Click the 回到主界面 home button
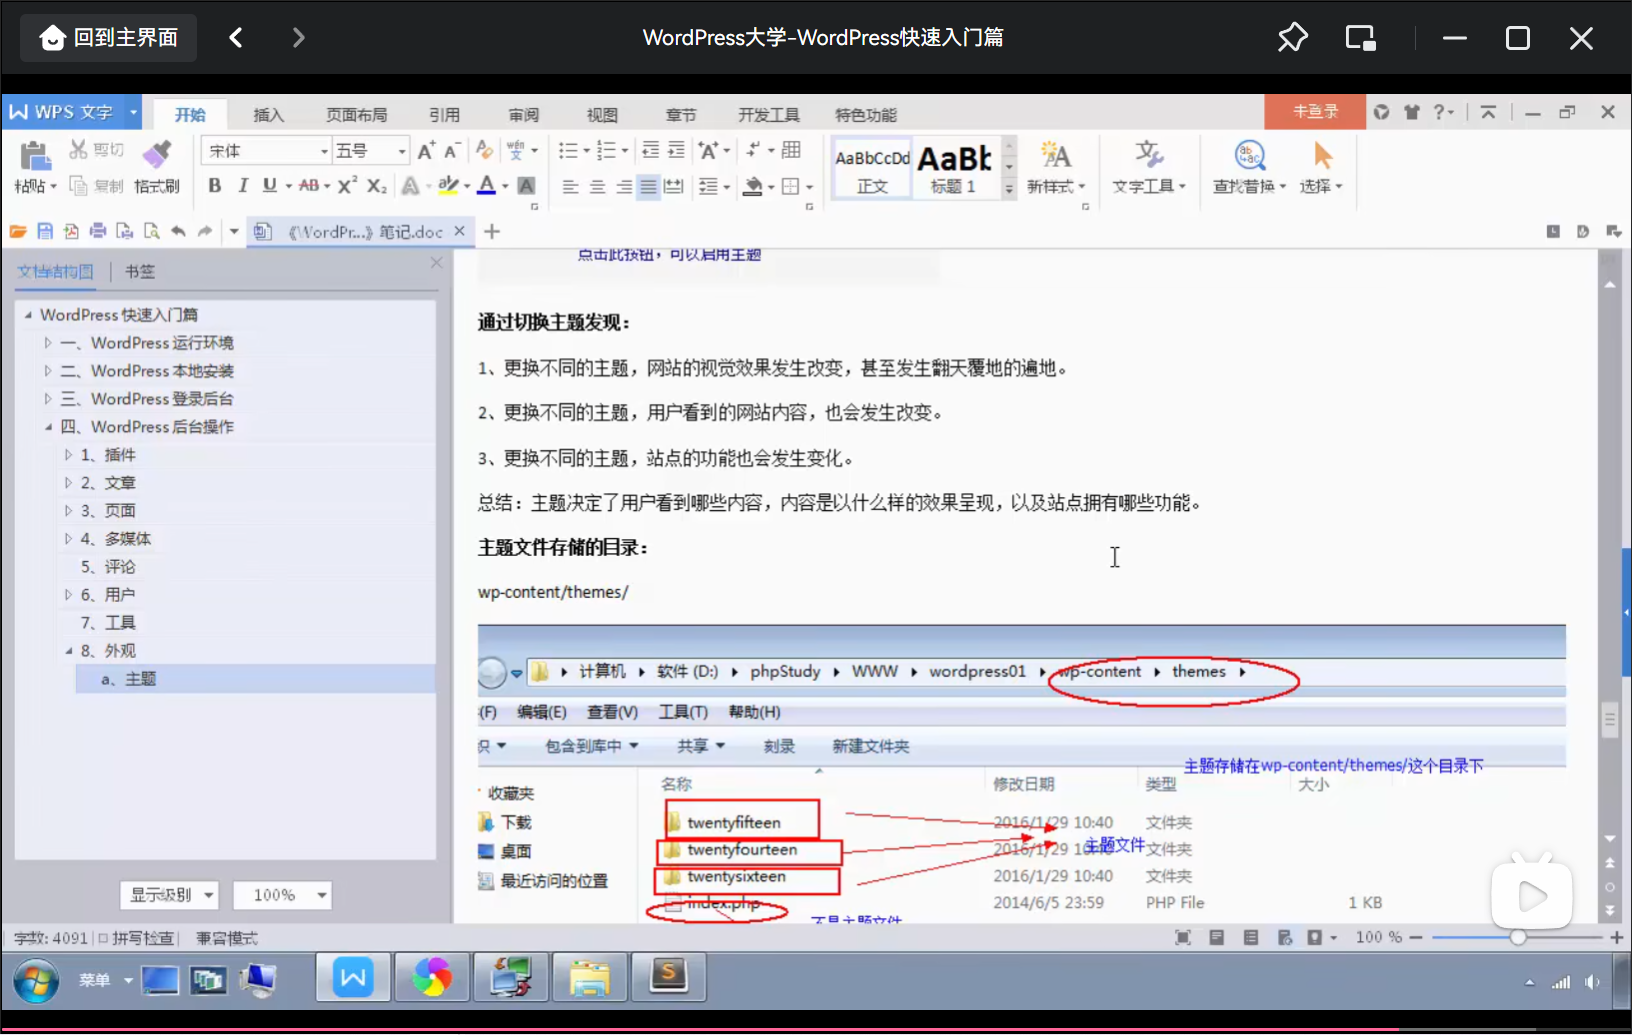The width and height of the screenshot is (1632, 1035). (109, 38)
